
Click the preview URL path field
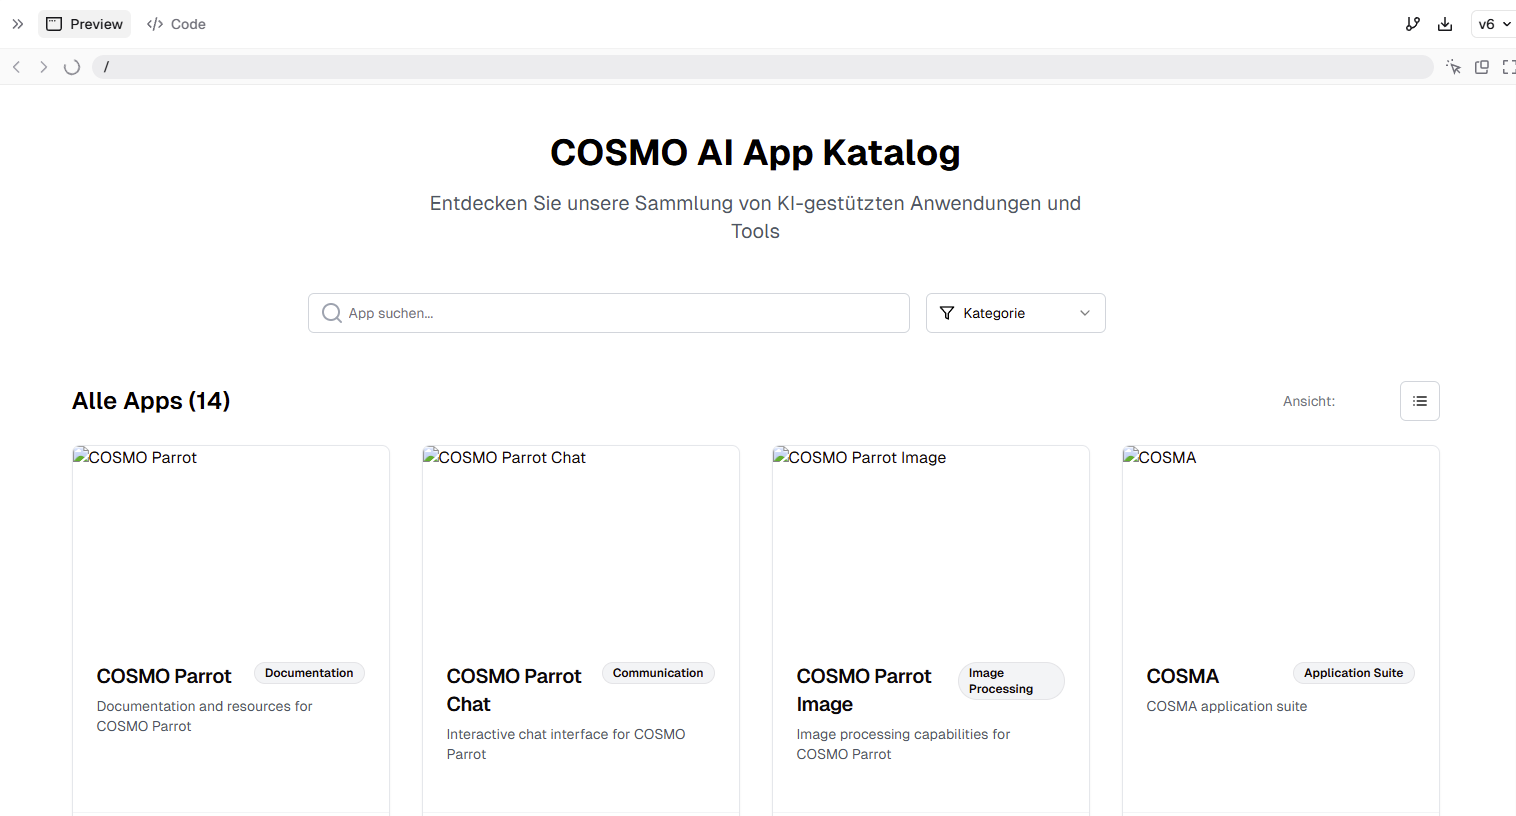760,67
